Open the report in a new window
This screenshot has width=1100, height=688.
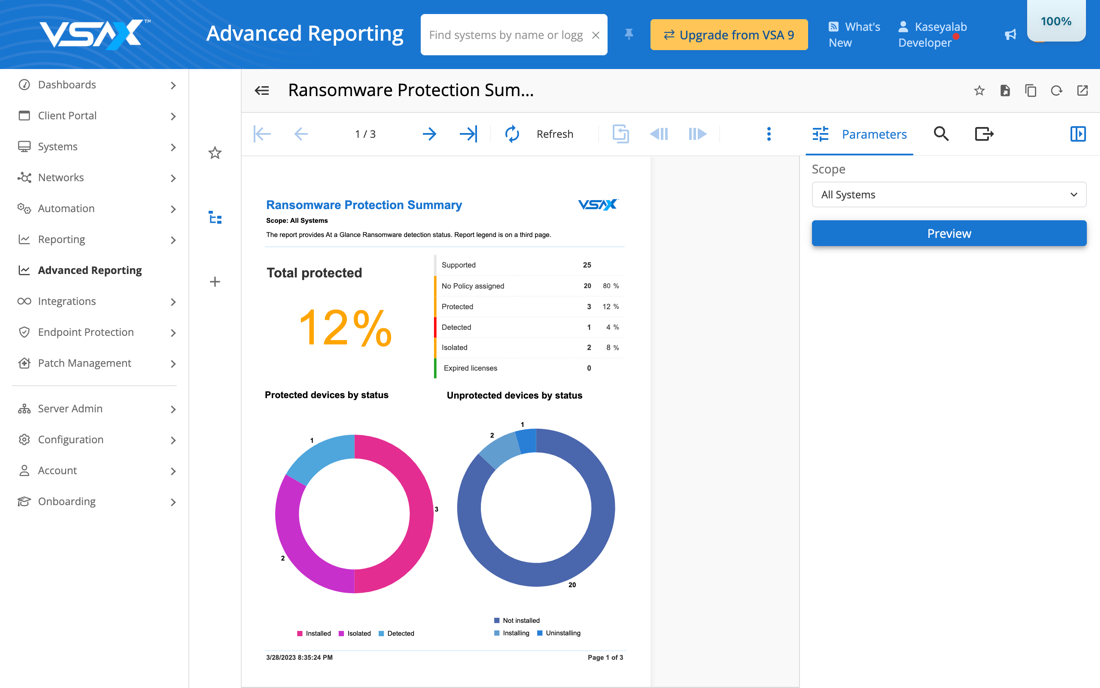pyautogui.click(x=1082, y=90)
